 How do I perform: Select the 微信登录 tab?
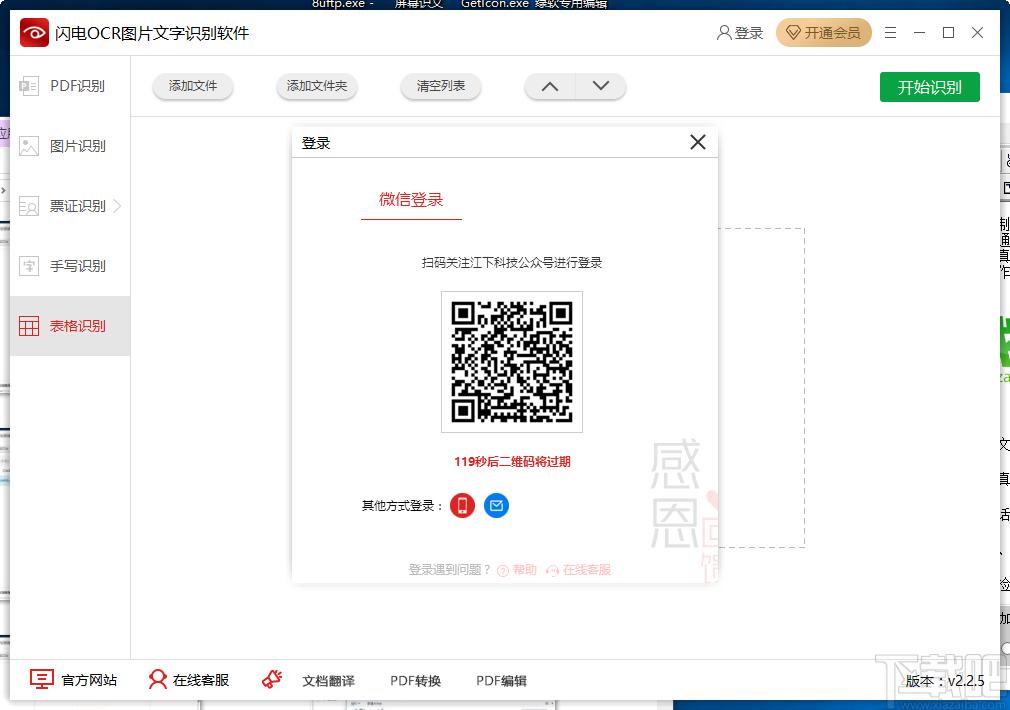click(411, 200)
